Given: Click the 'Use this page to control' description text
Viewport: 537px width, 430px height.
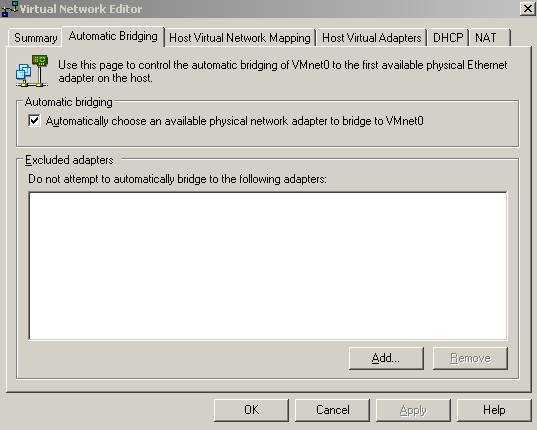Looking at the screenshot, I should coord(283,71).
